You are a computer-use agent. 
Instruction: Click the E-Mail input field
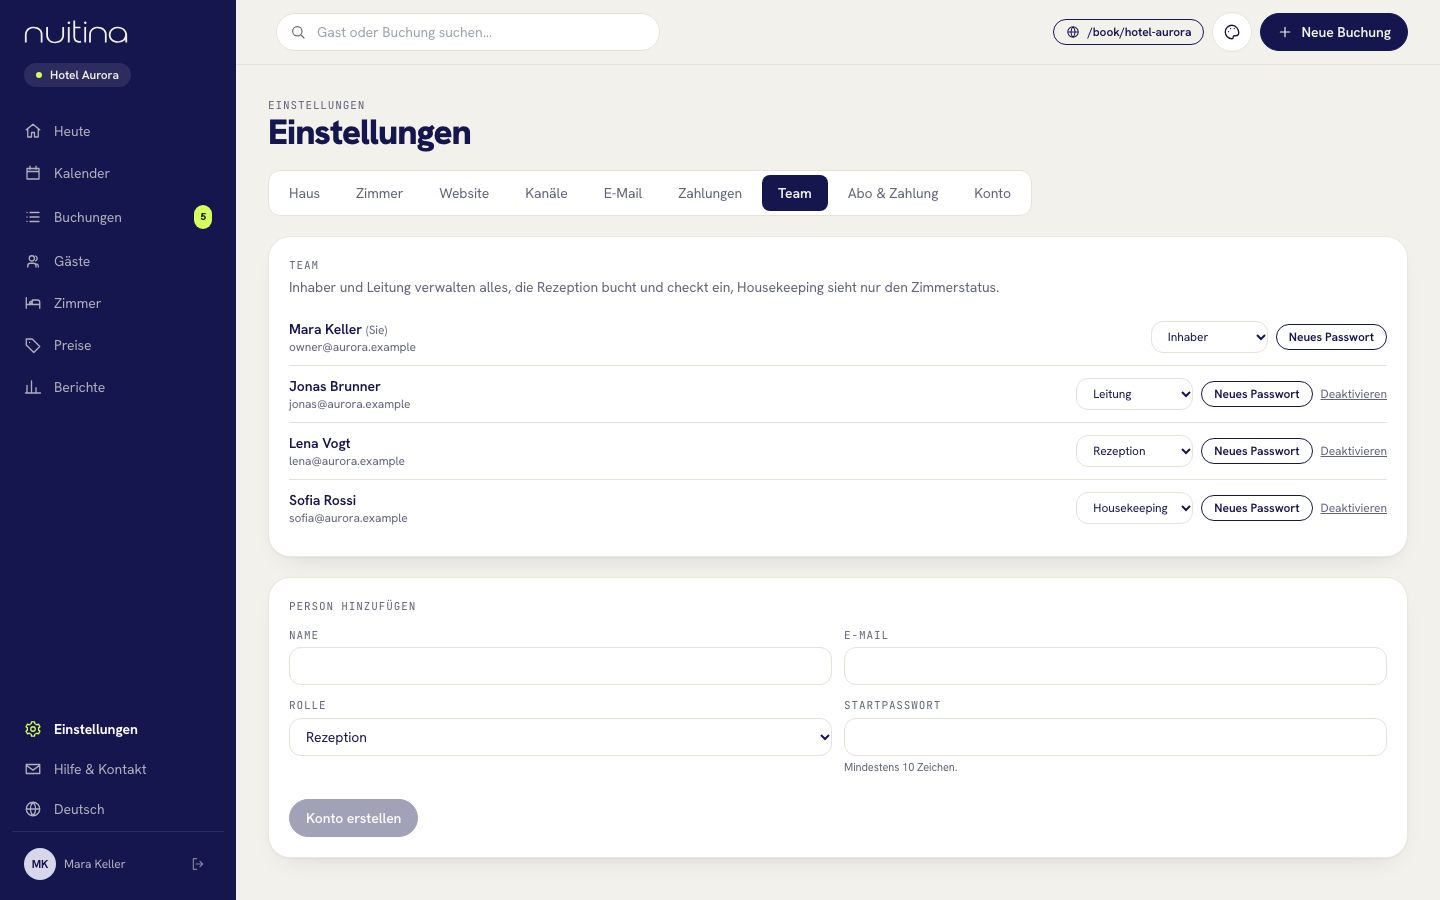1115,666
